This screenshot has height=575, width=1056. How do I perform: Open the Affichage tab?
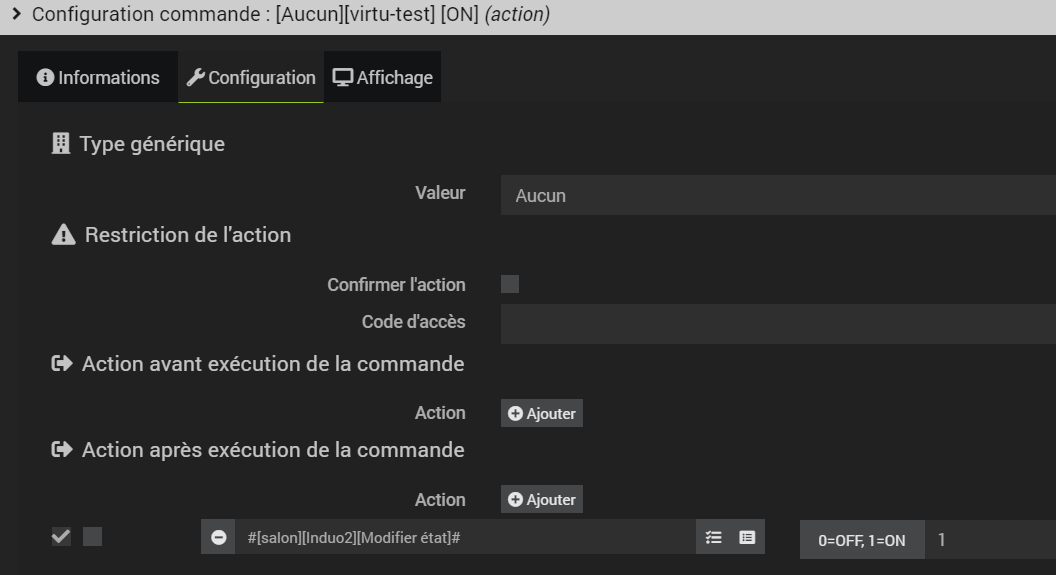pyautogui.click(x=383, y=78)
